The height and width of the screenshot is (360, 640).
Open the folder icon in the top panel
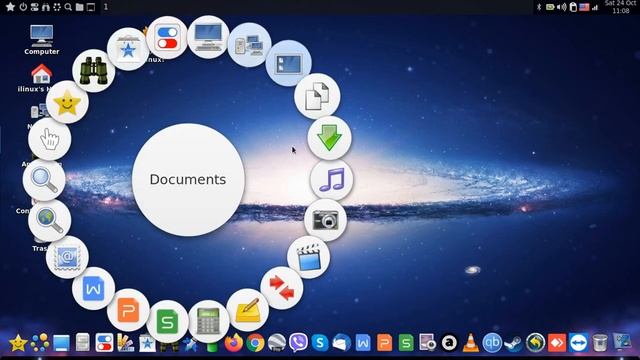pos(80,7)
